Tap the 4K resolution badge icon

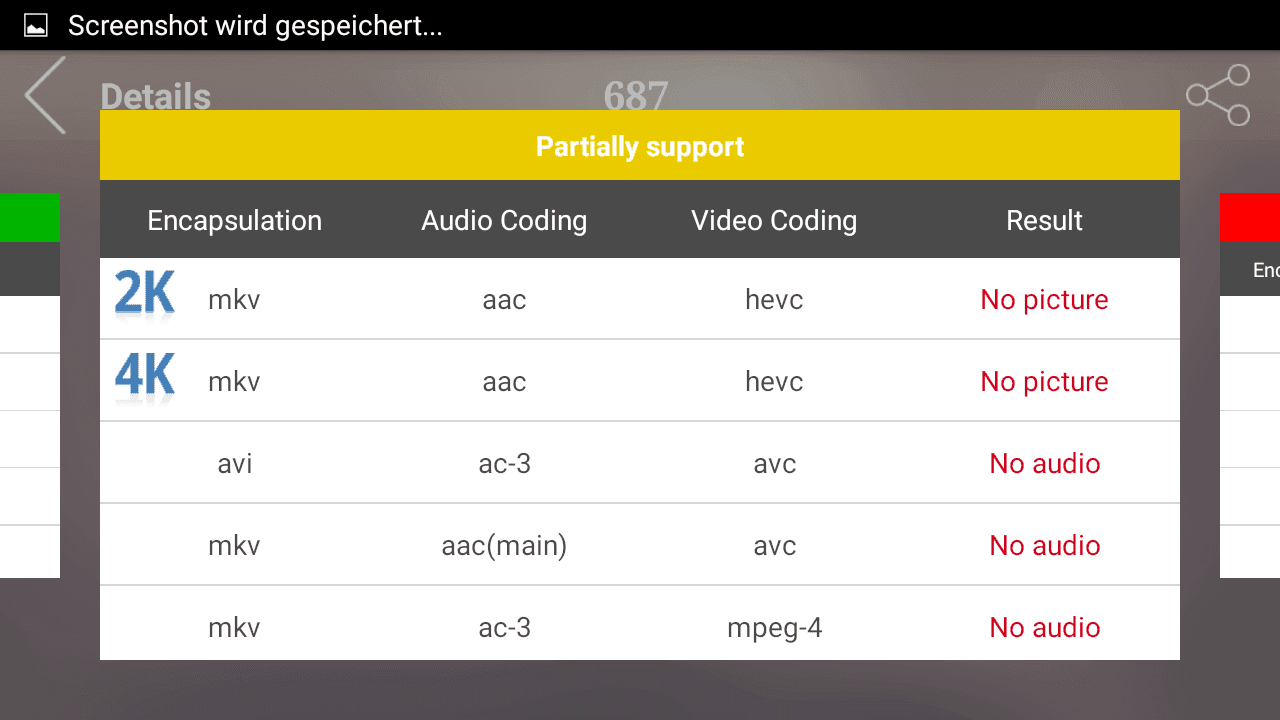click(145, 378)
